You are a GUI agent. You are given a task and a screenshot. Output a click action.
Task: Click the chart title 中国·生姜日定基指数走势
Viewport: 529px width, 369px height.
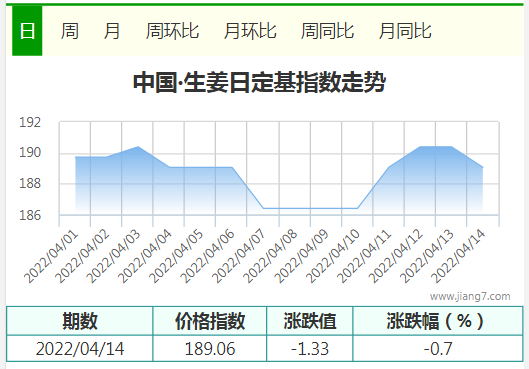pos(259,82)
